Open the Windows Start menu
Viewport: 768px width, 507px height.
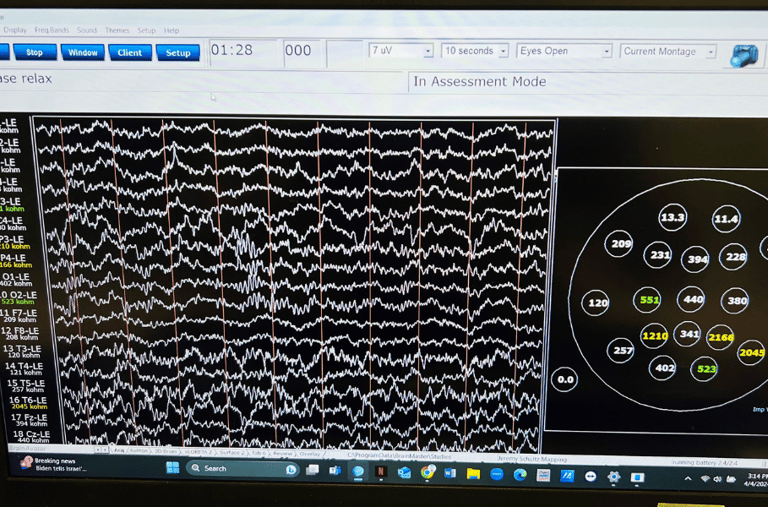point(172,468)
